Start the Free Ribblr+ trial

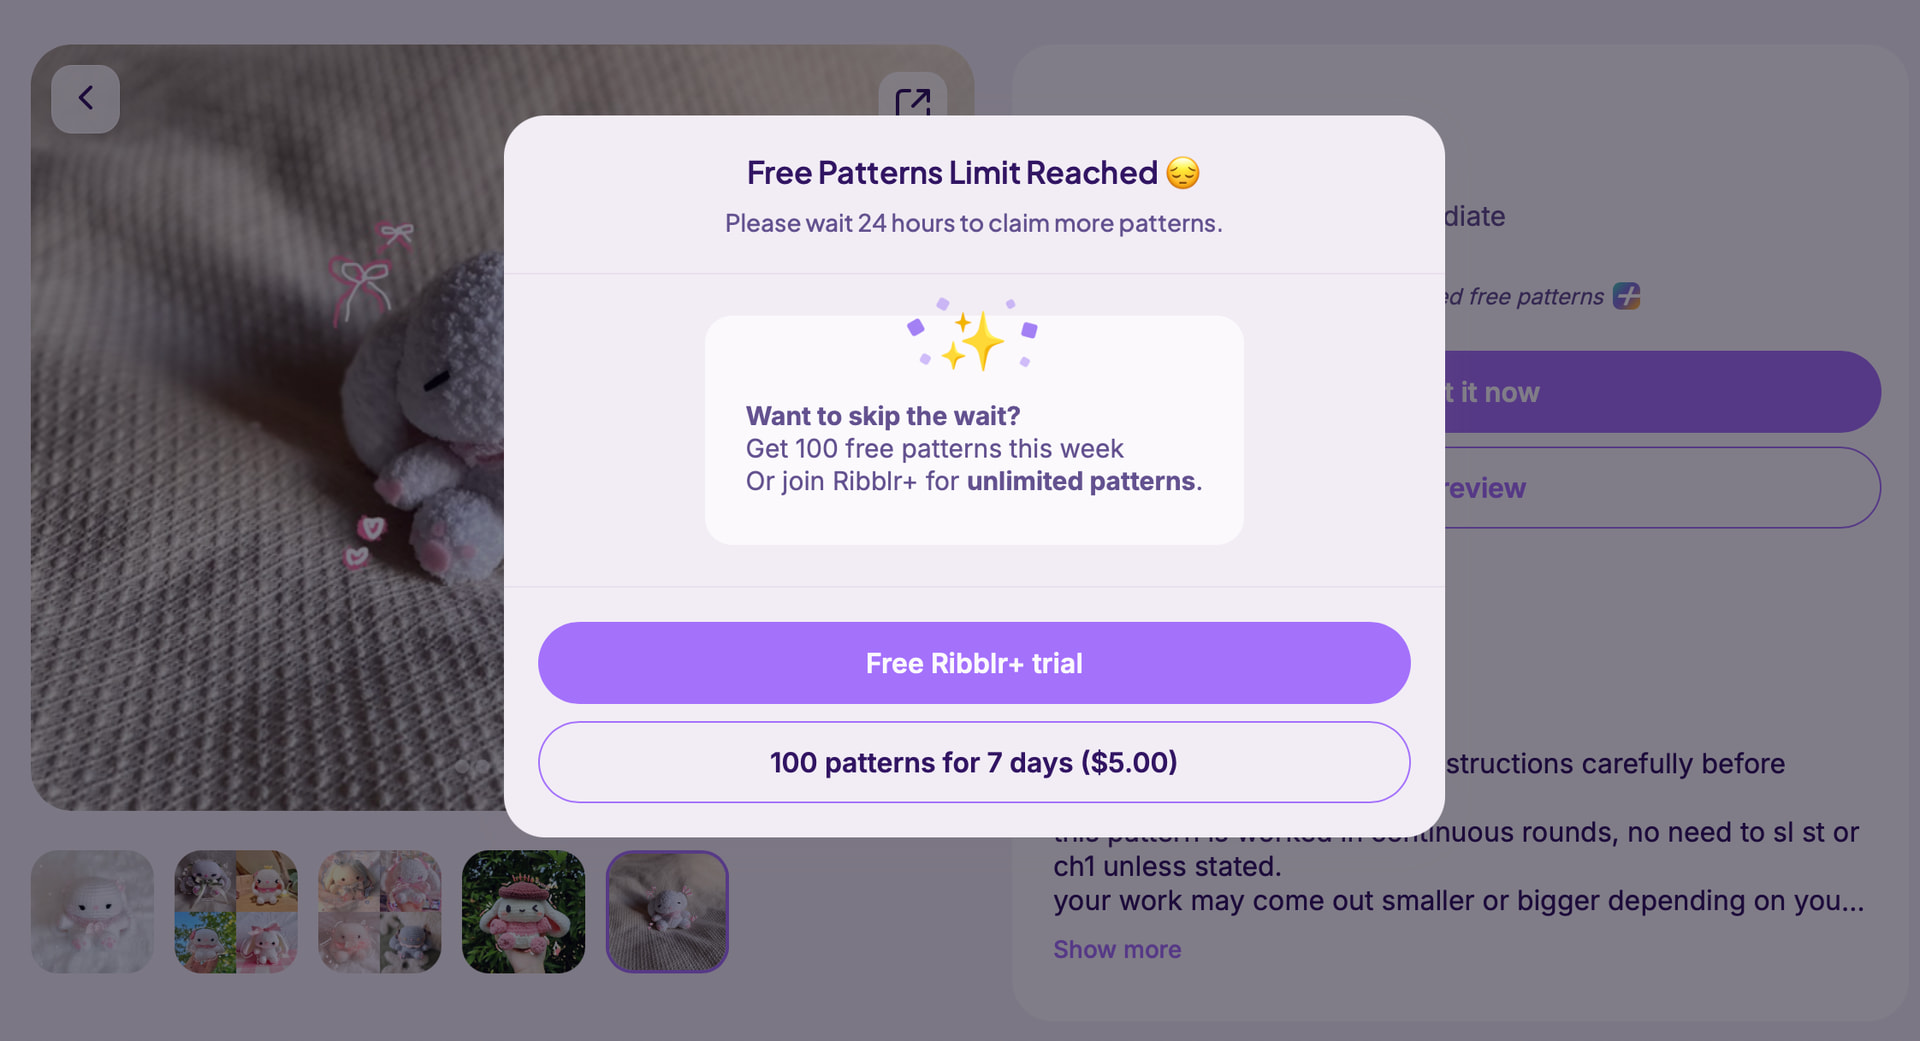click(x=974, y=663)
